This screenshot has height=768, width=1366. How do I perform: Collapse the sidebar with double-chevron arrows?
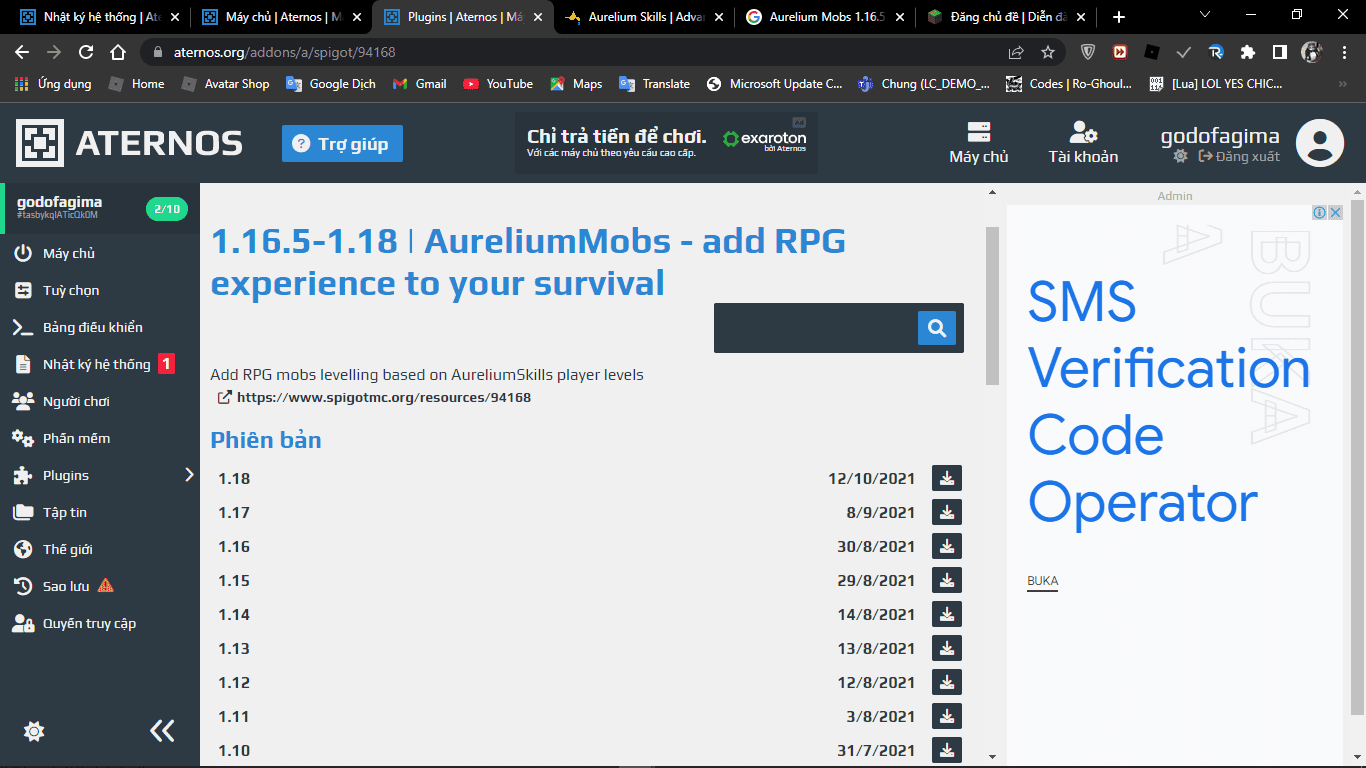point(162,731)
